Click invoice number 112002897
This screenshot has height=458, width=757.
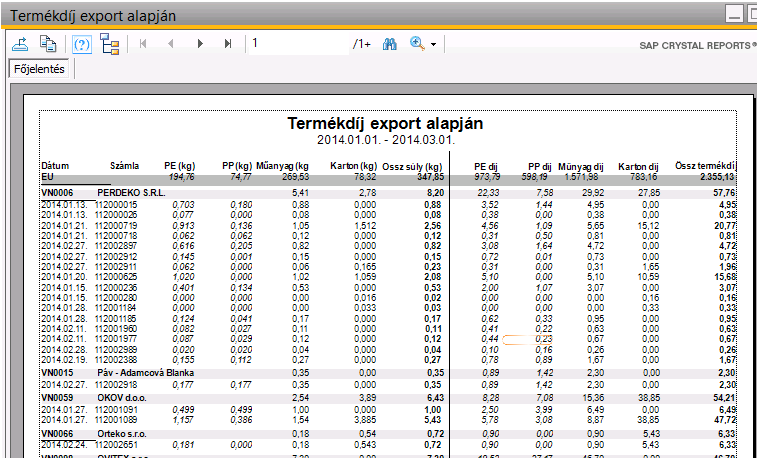[x=116, y=246]
